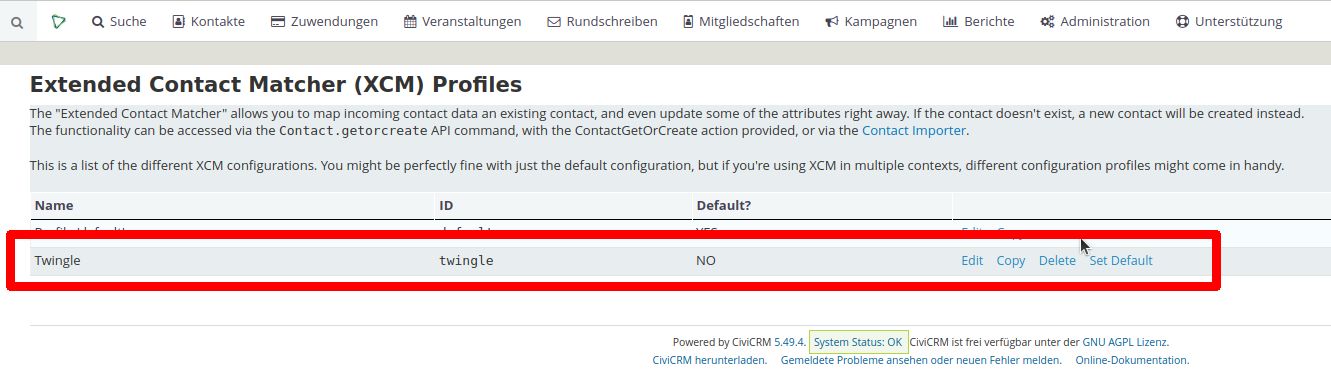This screenshot has height=392, width=1331.
Task: Open the Kontakte menu
Action: click(208, 21)
